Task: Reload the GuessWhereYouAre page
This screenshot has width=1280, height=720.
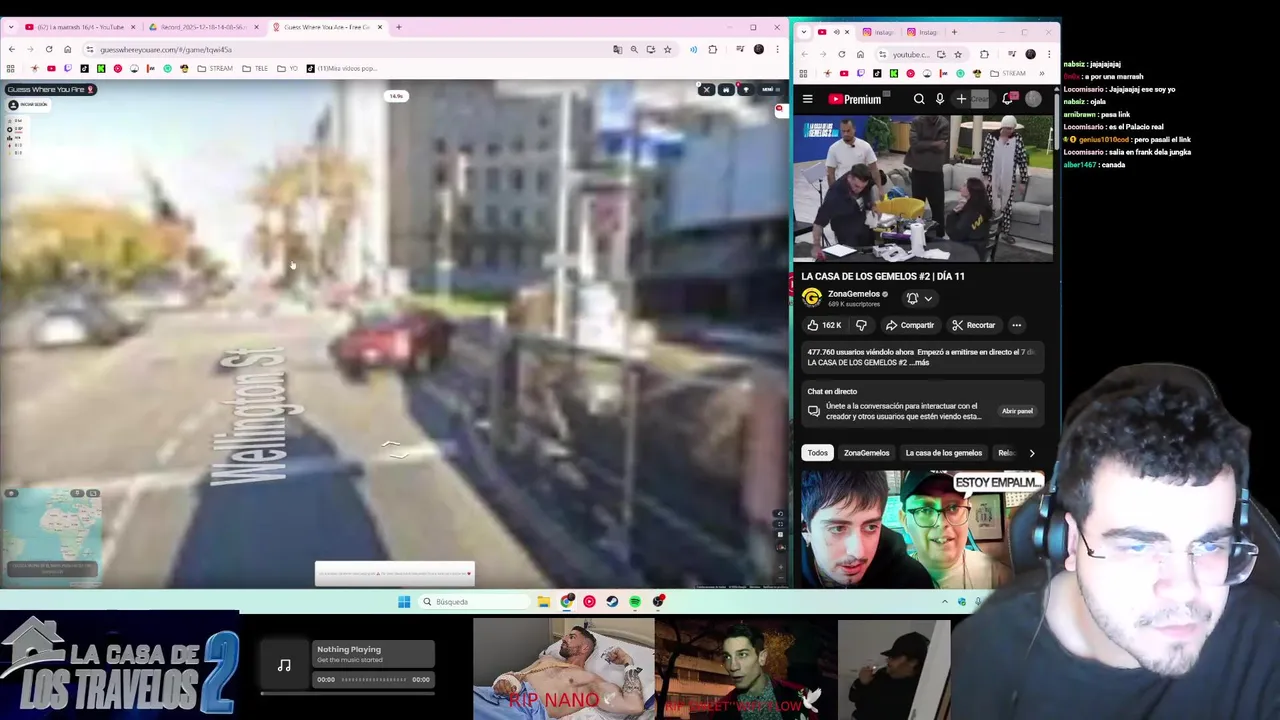Action: click(49, 49)
